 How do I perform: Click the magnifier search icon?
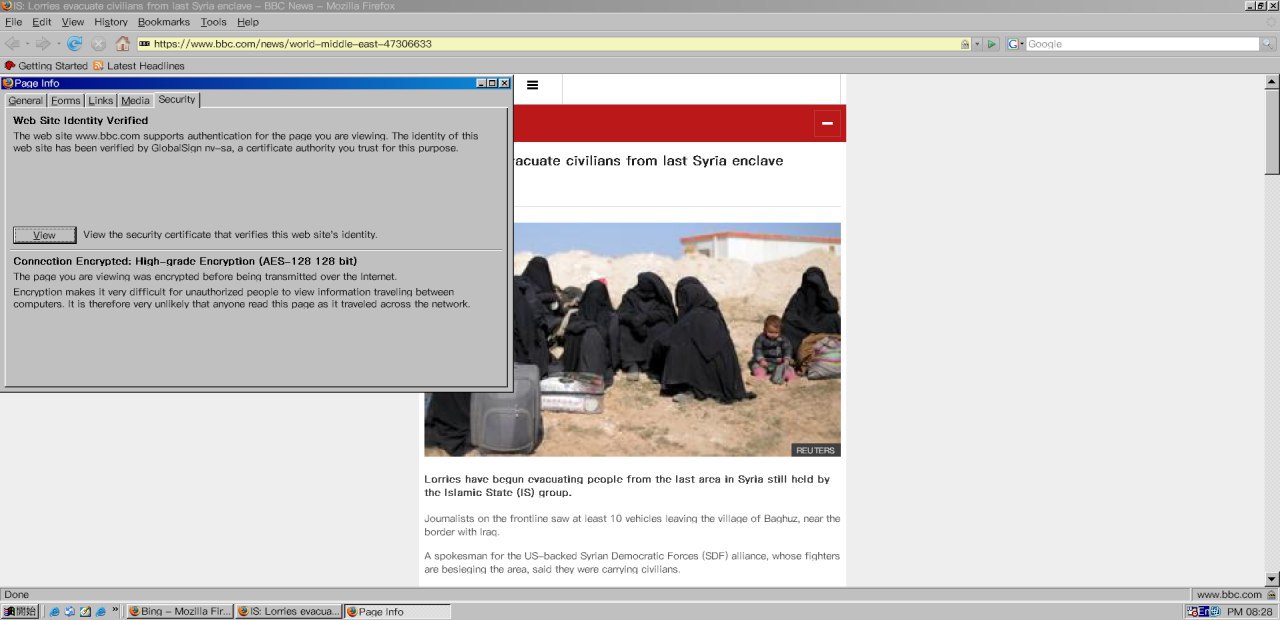[x=1268, y=44]
